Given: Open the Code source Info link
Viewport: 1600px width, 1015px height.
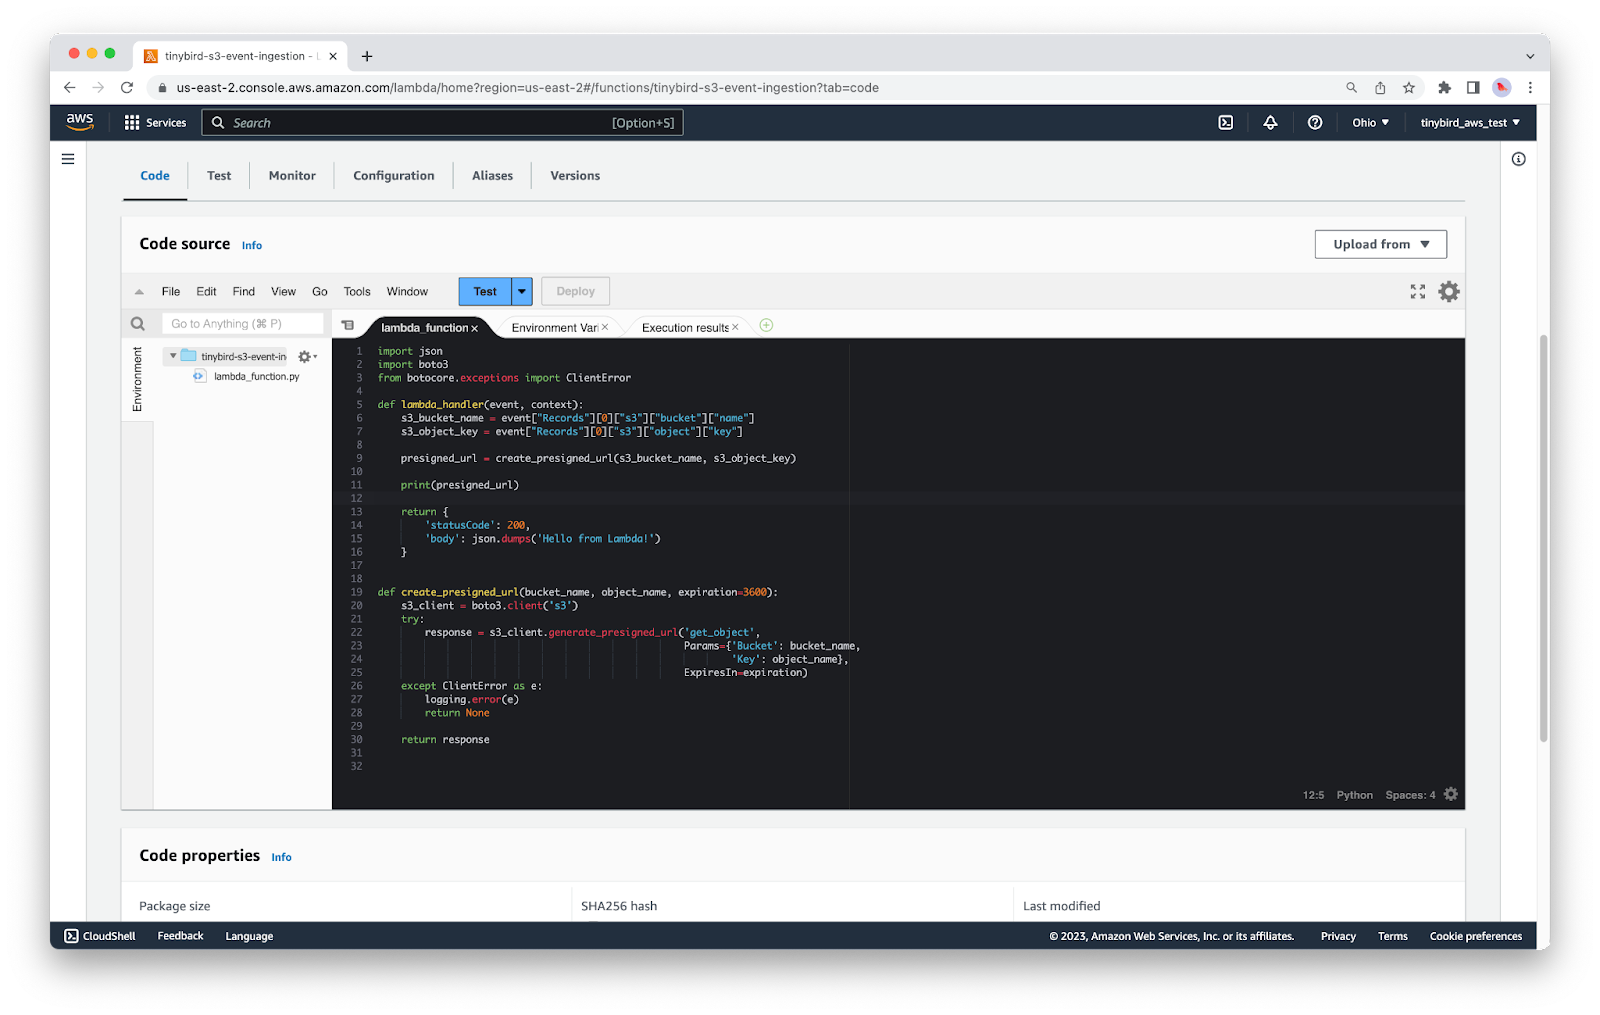Looking at the screenshot, I should [252, 246].
